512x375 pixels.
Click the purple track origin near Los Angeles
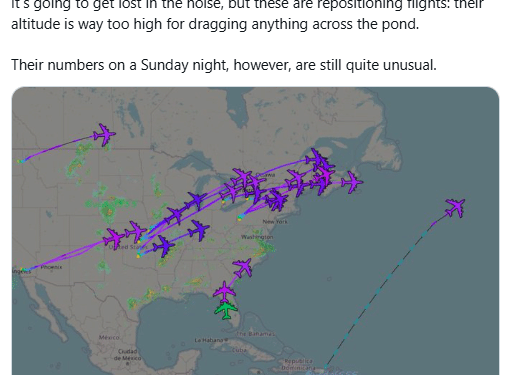point(23,269)
